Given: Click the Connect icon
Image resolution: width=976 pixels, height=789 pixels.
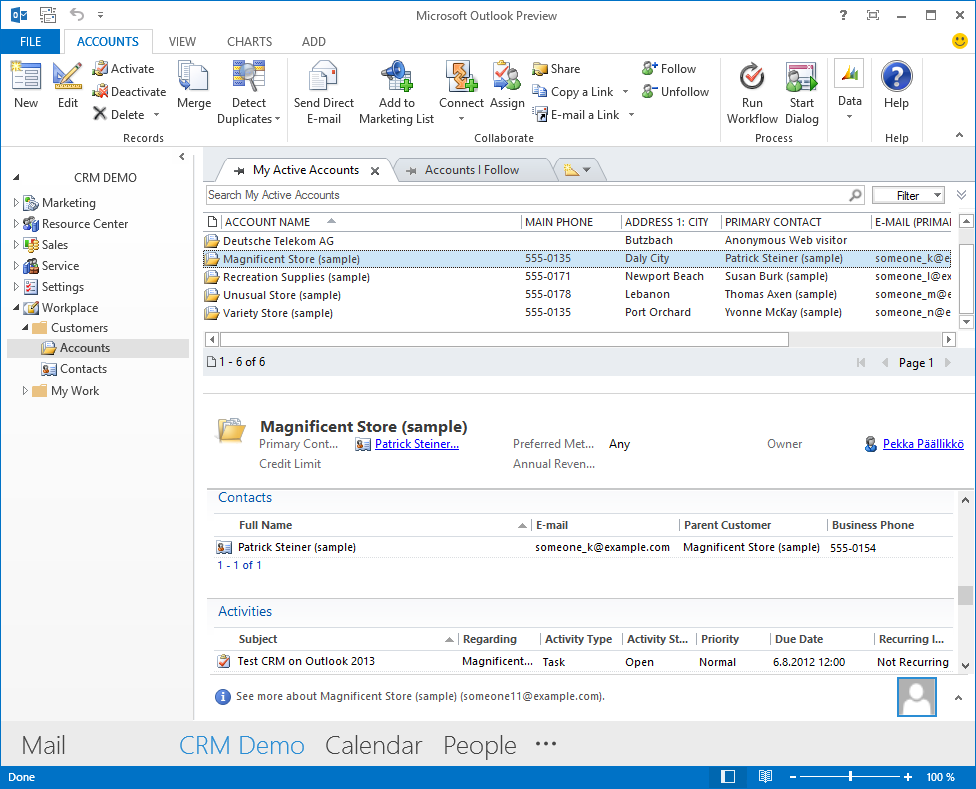Looking at the screenshot, I should point(461,77).
